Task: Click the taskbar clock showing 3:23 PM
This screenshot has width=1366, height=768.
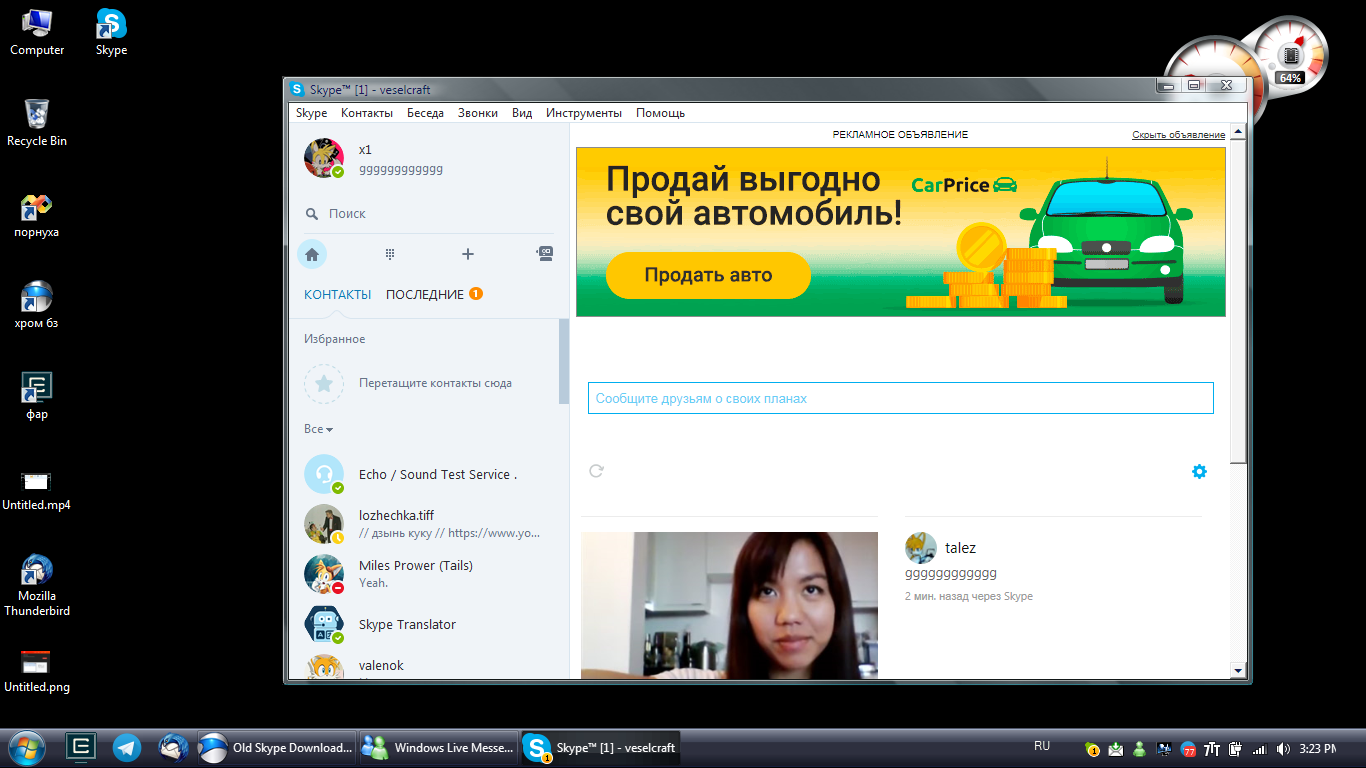Action: click(1318, 749)
